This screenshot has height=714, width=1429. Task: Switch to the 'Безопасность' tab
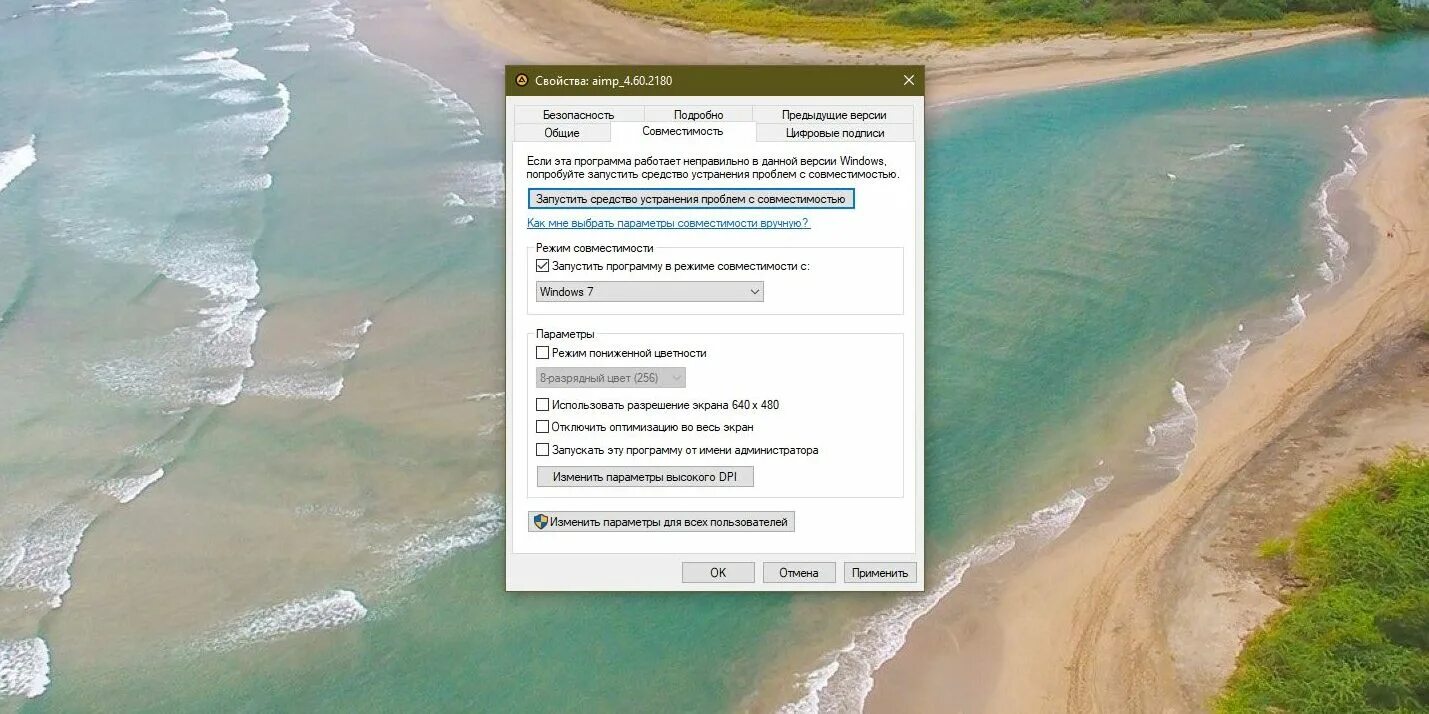tap(578, 114)
